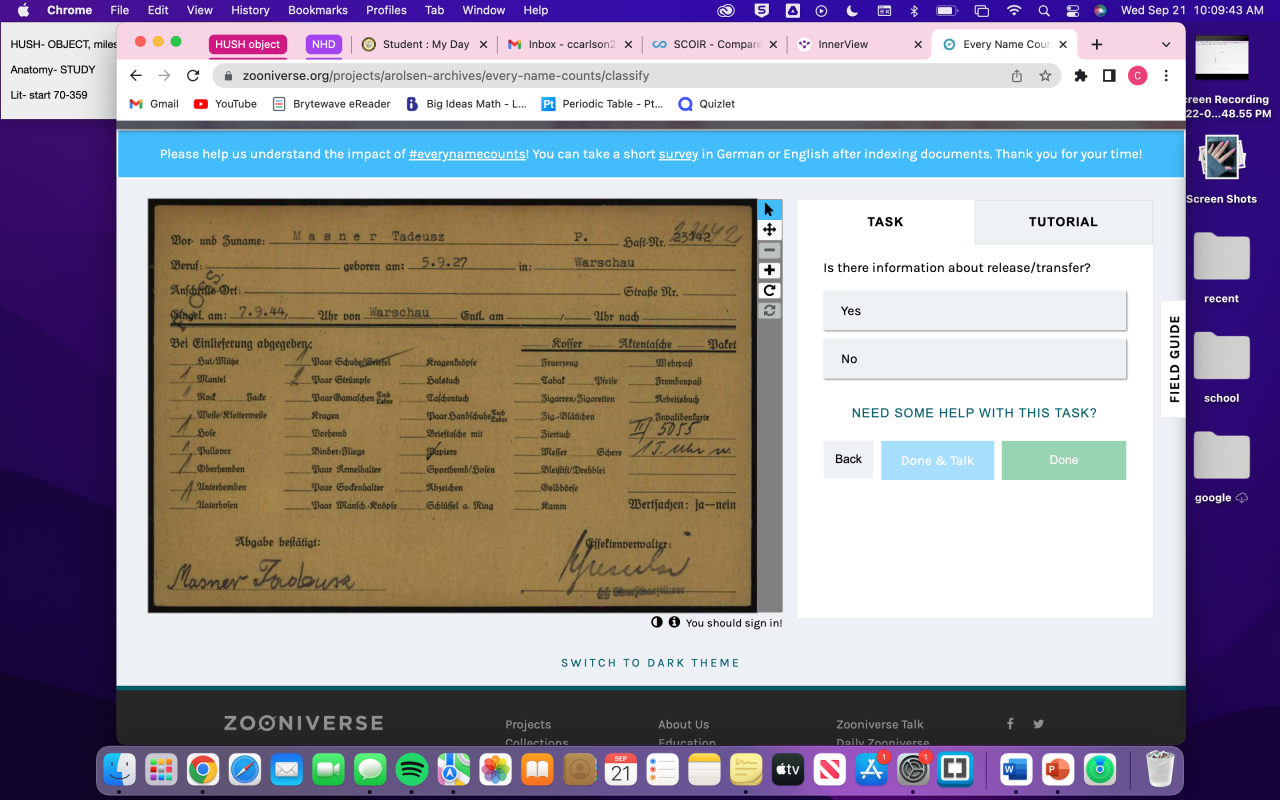Select the move/pan image tool
Screen dimensions: 1280x800
tap(769, 230)
